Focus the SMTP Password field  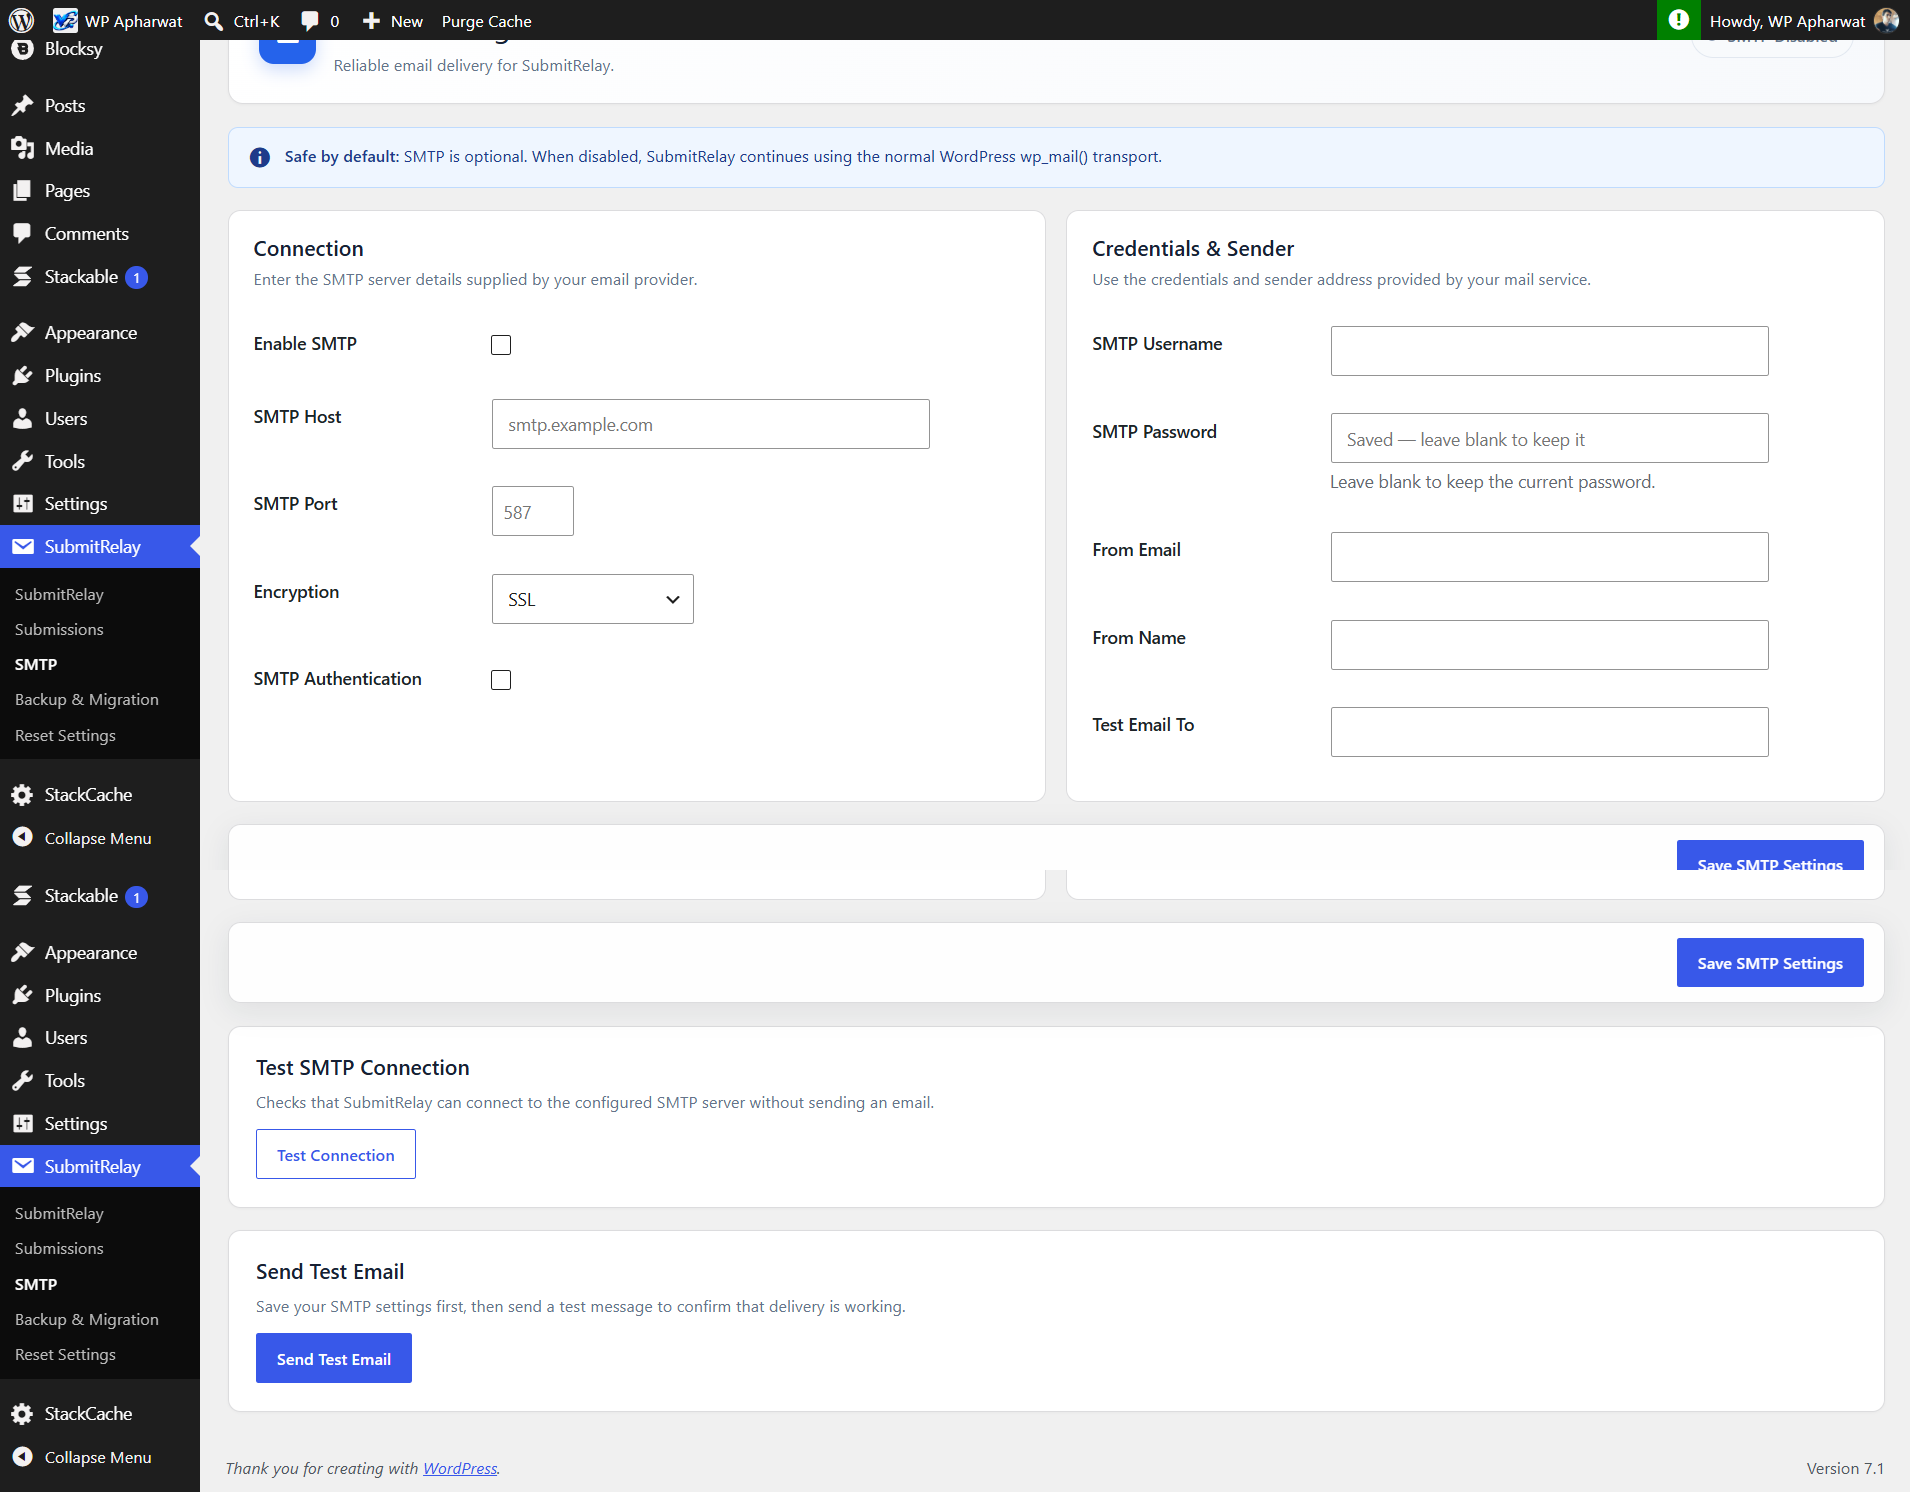pos(1549,438)
